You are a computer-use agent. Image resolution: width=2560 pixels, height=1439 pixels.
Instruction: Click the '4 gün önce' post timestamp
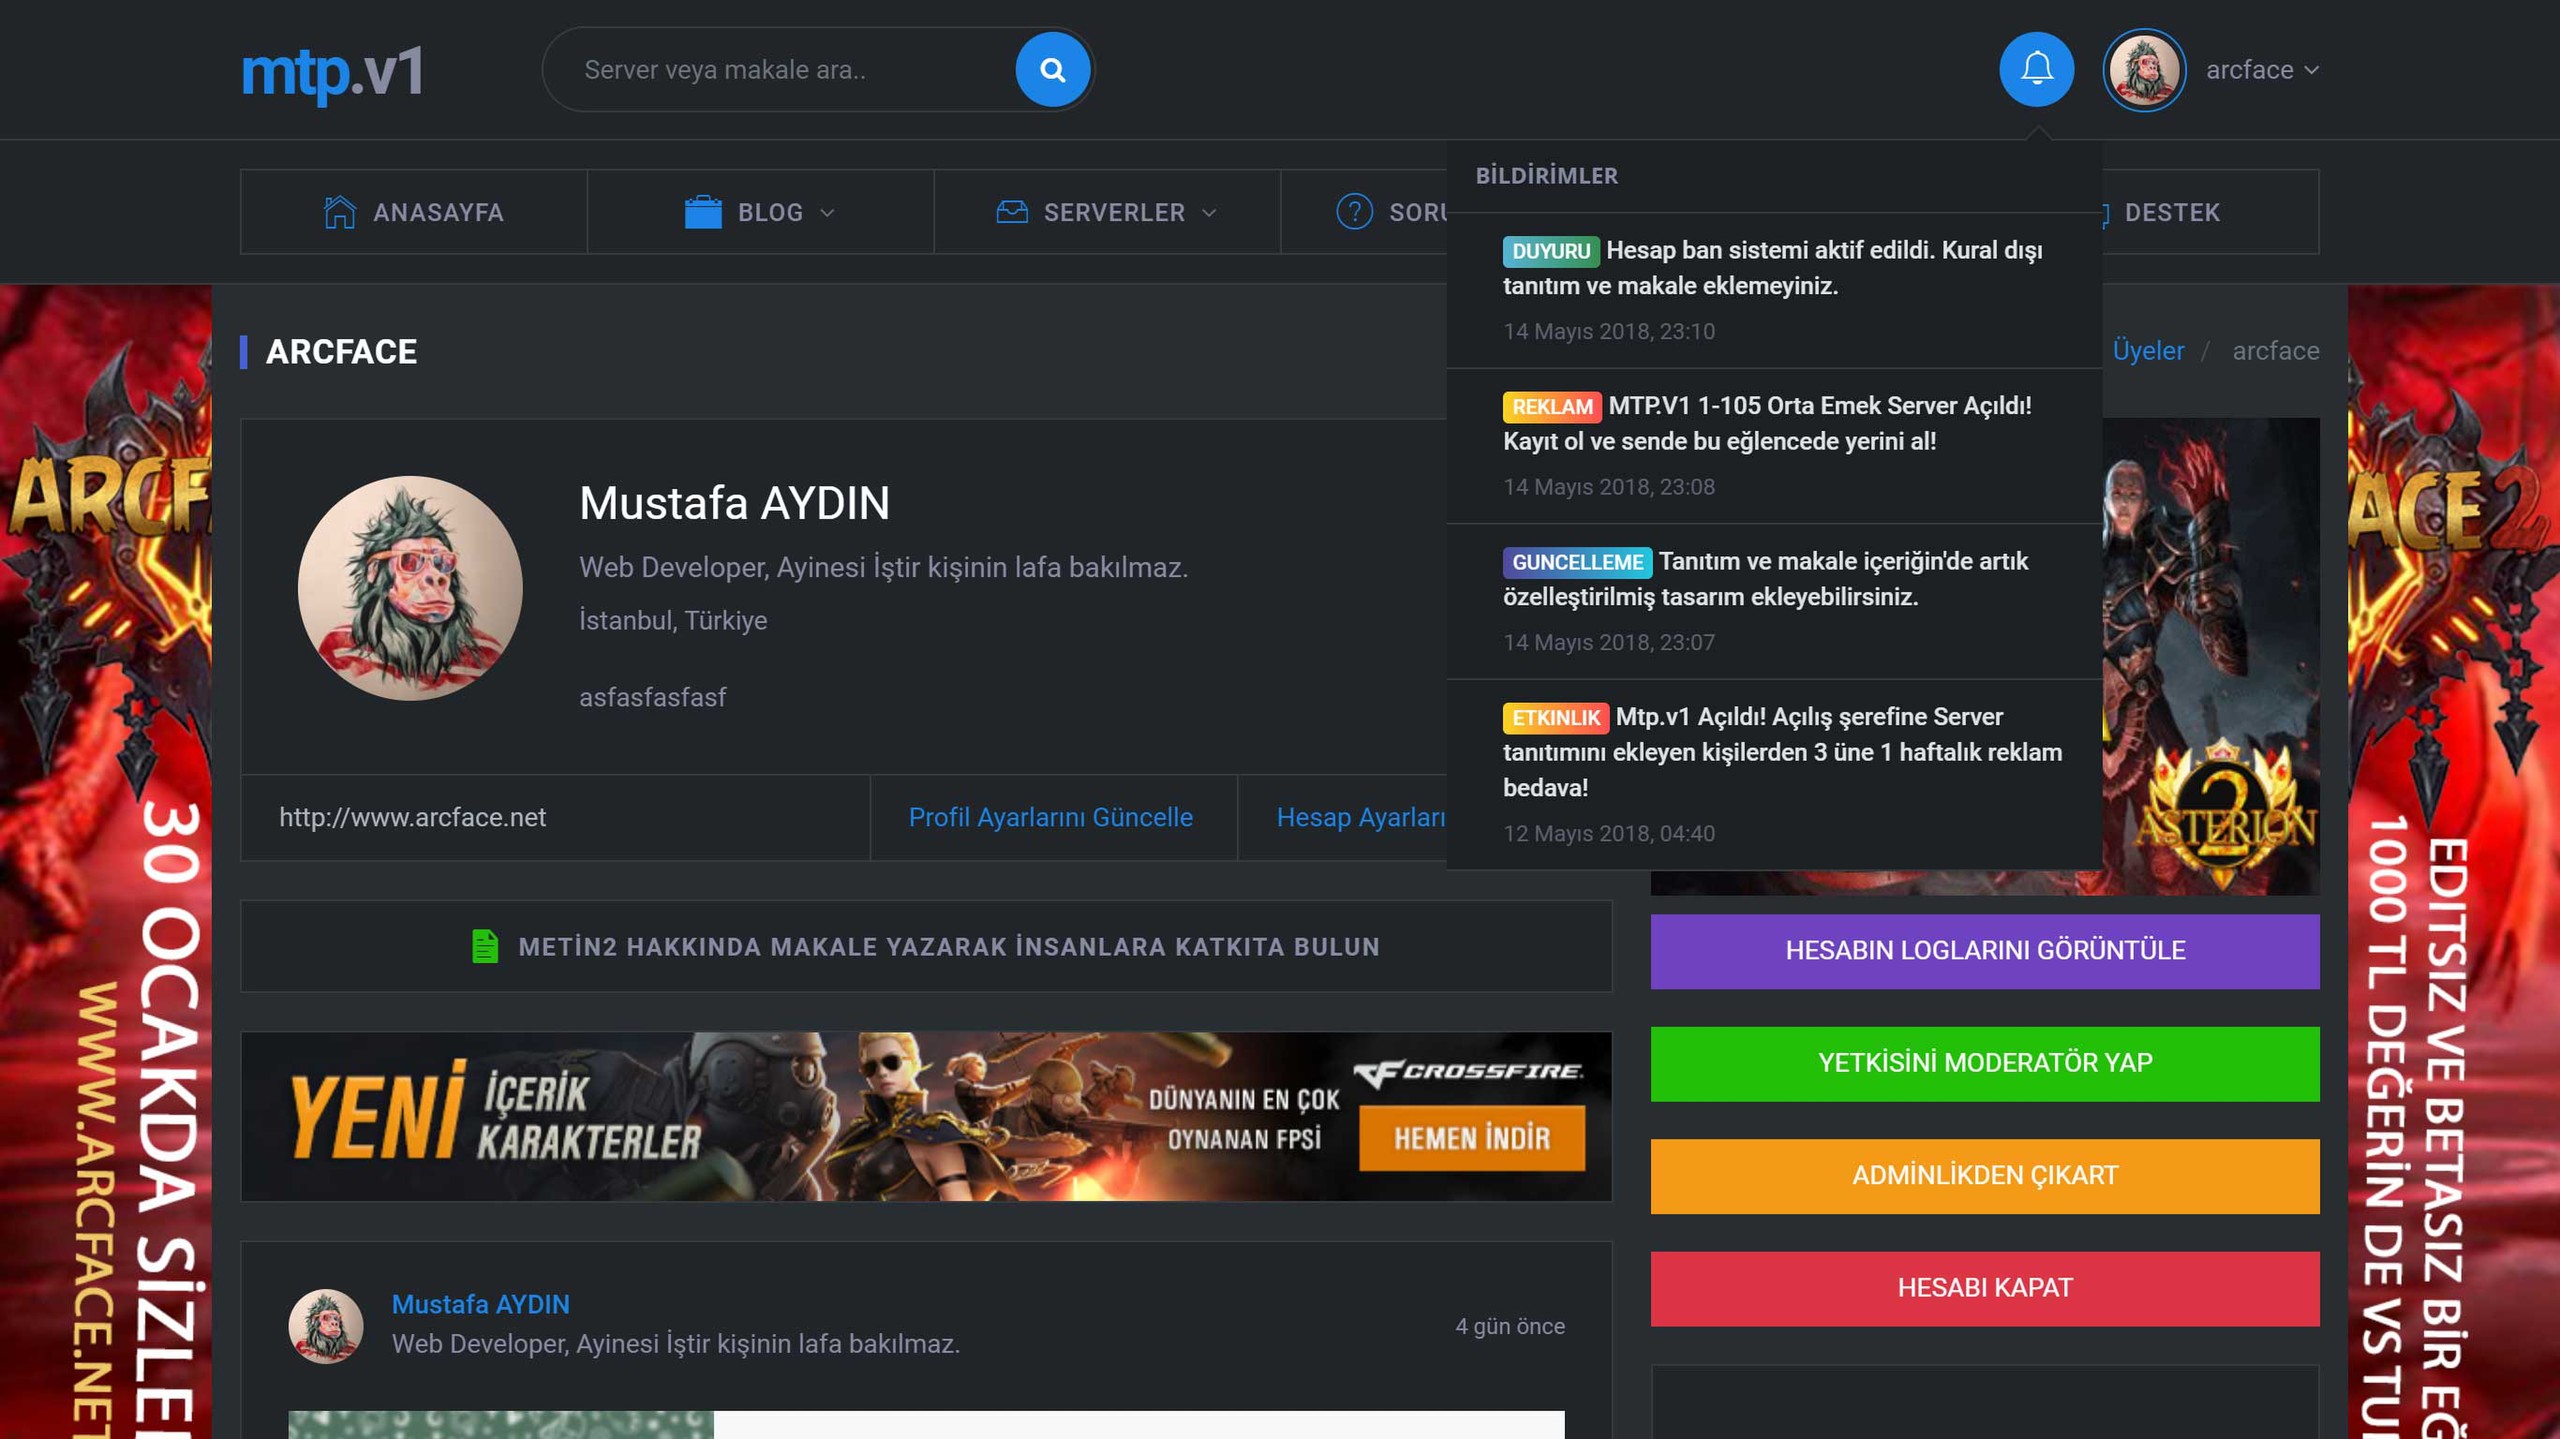tap(1510, 1327)
